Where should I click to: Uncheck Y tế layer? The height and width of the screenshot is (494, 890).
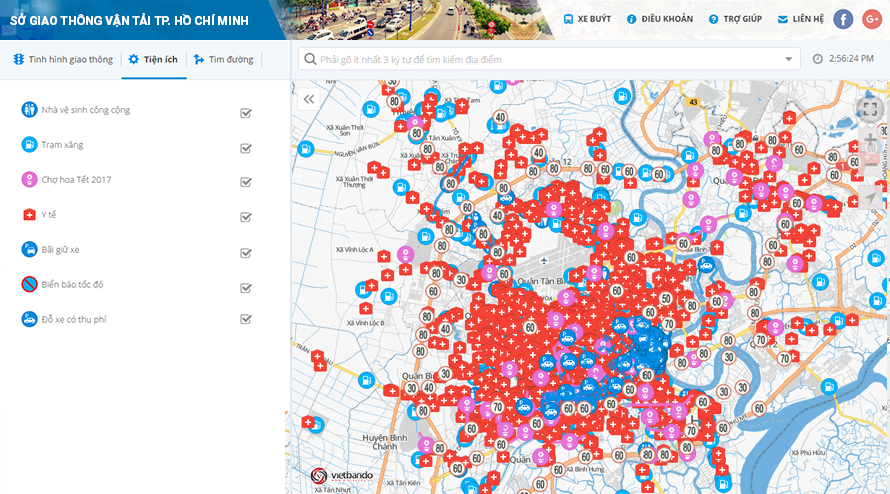tap(246, 217)
